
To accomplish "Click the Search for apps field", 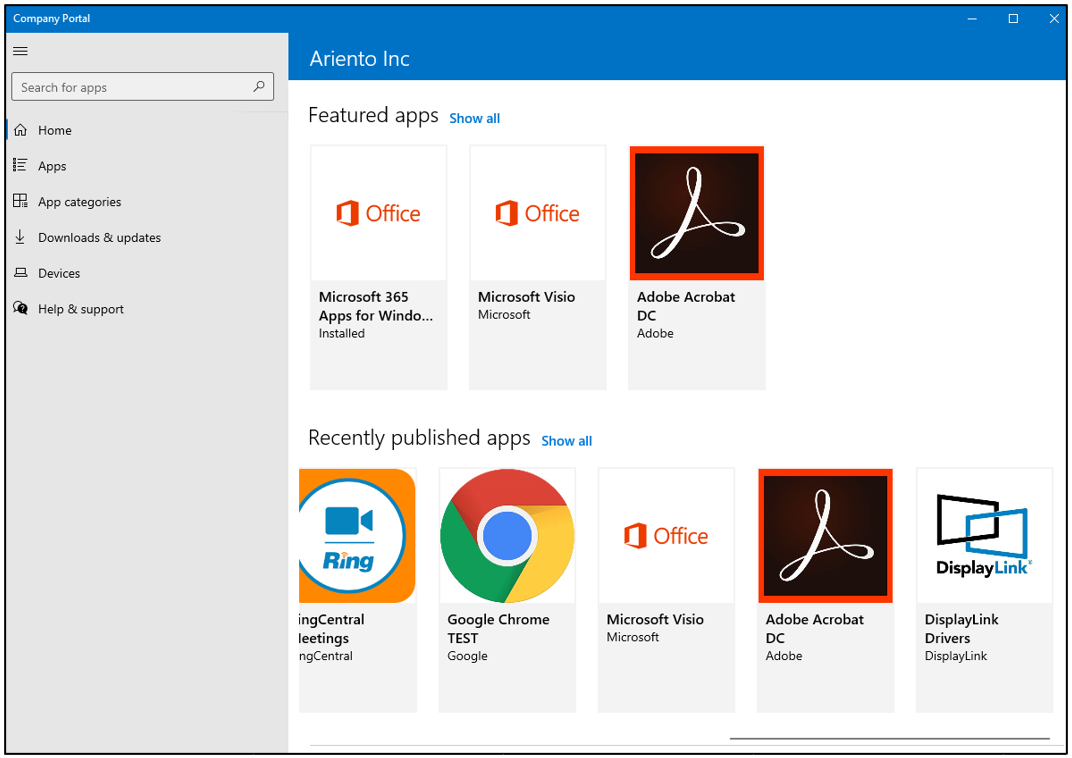I will (x=130, y=87).
